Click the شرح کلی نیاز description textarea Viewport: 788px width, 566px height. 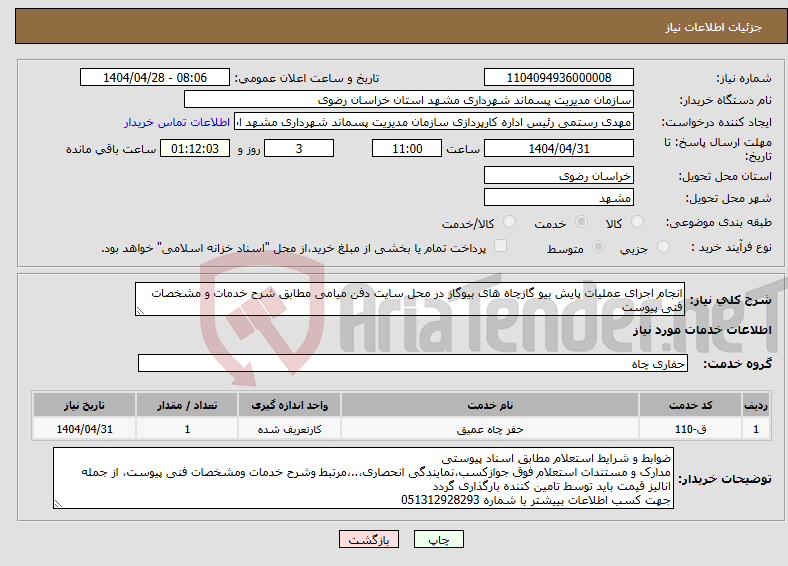pos(410,300)
